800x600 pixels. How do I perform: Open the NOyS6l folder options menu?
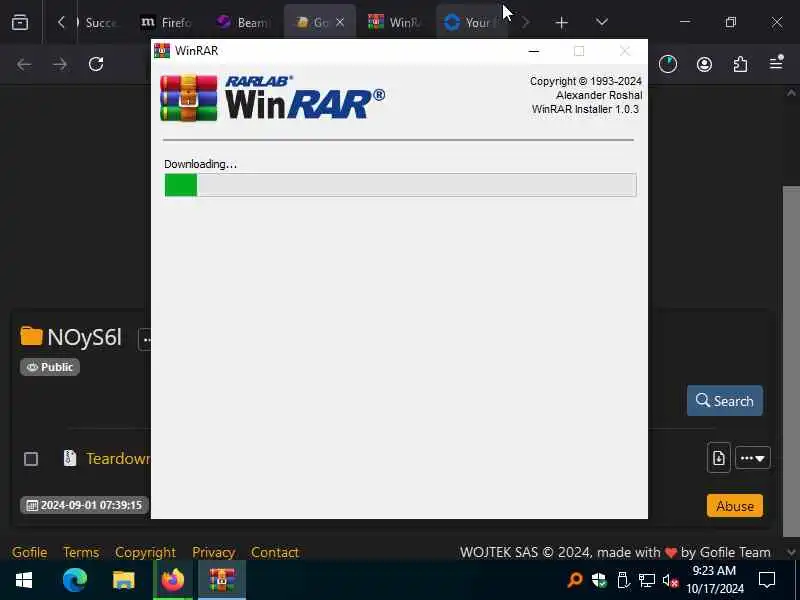click(x=145, y=340)
